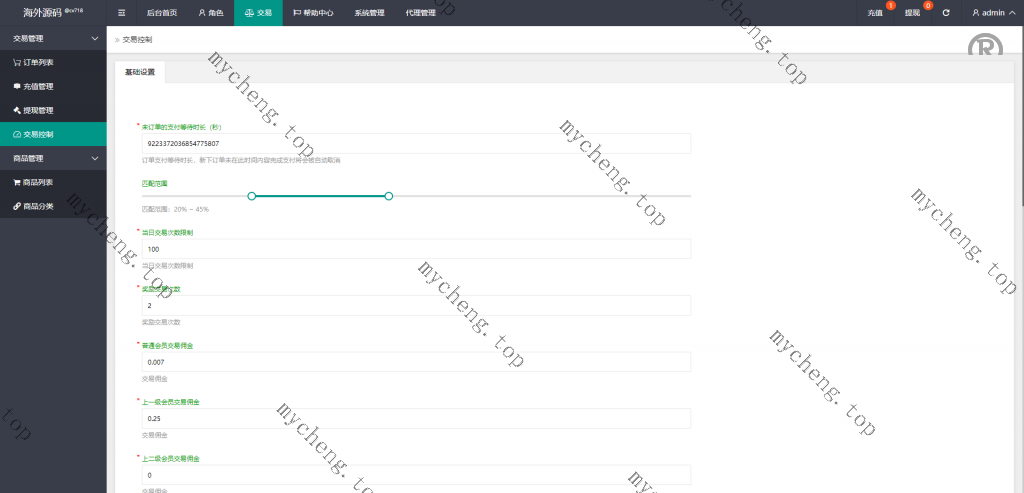The image size is (1024, 493).
Task: Click the 充值 notification button
Action: [x=875, y=13]
